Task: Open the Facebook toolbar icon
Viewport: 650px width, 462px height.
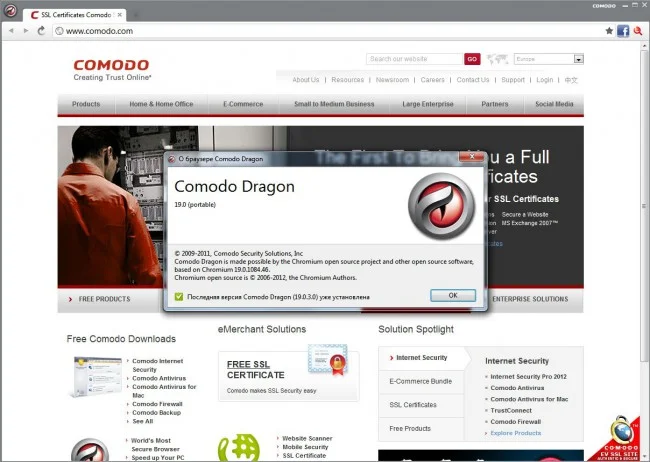Action: (623, 31)
